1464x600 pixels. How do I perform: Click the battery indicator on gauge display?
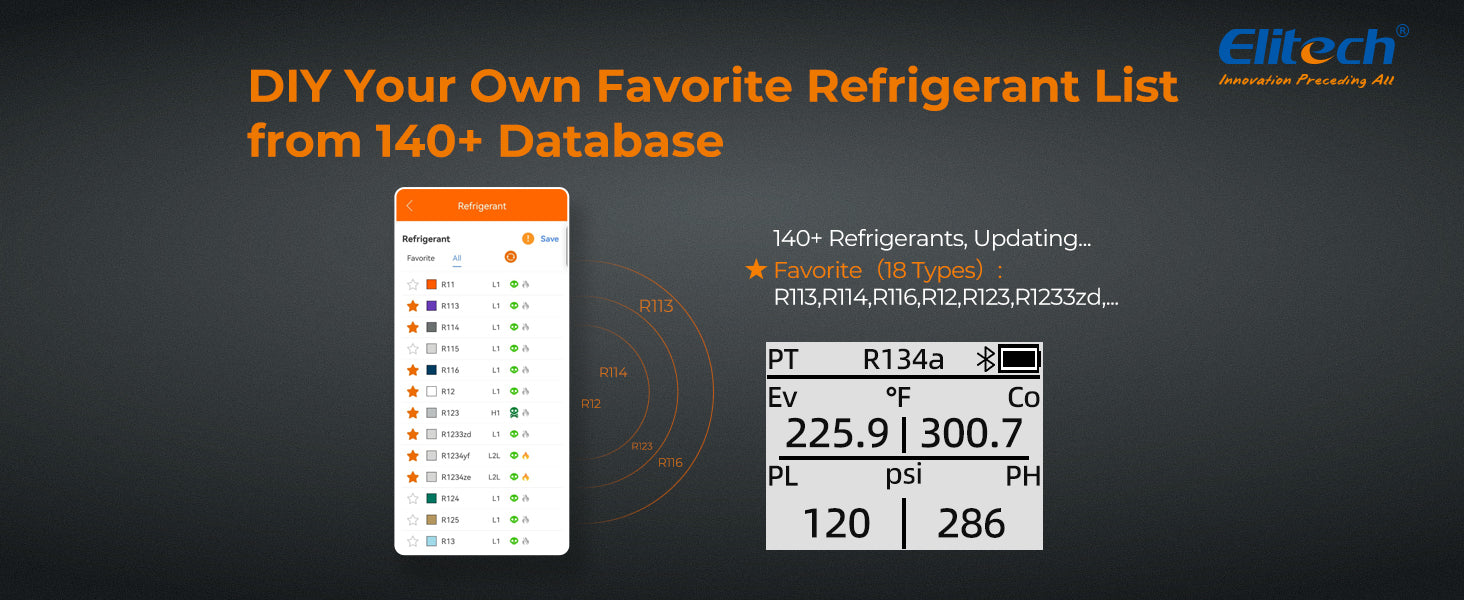[1019, 360]
